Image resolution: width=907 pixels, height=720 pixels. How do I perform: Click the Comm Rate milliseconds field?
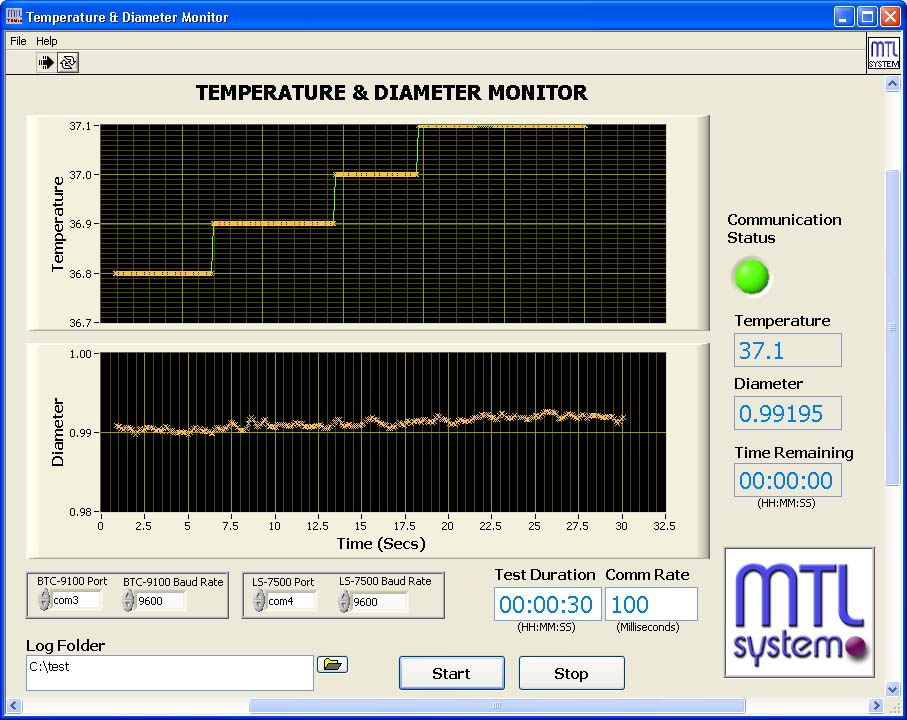[x=651, y=604]
